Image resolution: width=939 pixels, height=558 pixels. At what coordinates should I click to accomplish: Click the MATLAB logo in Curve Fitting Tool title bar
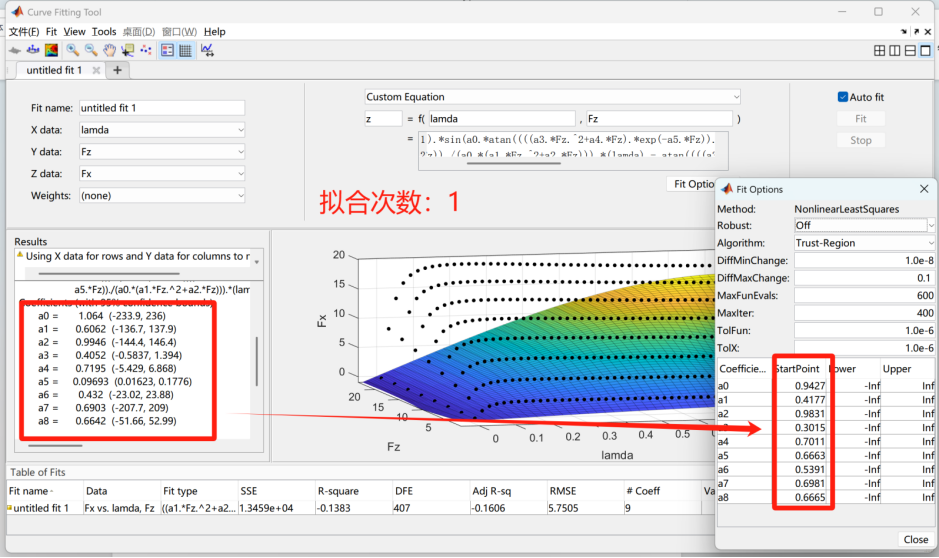point(17,11)
